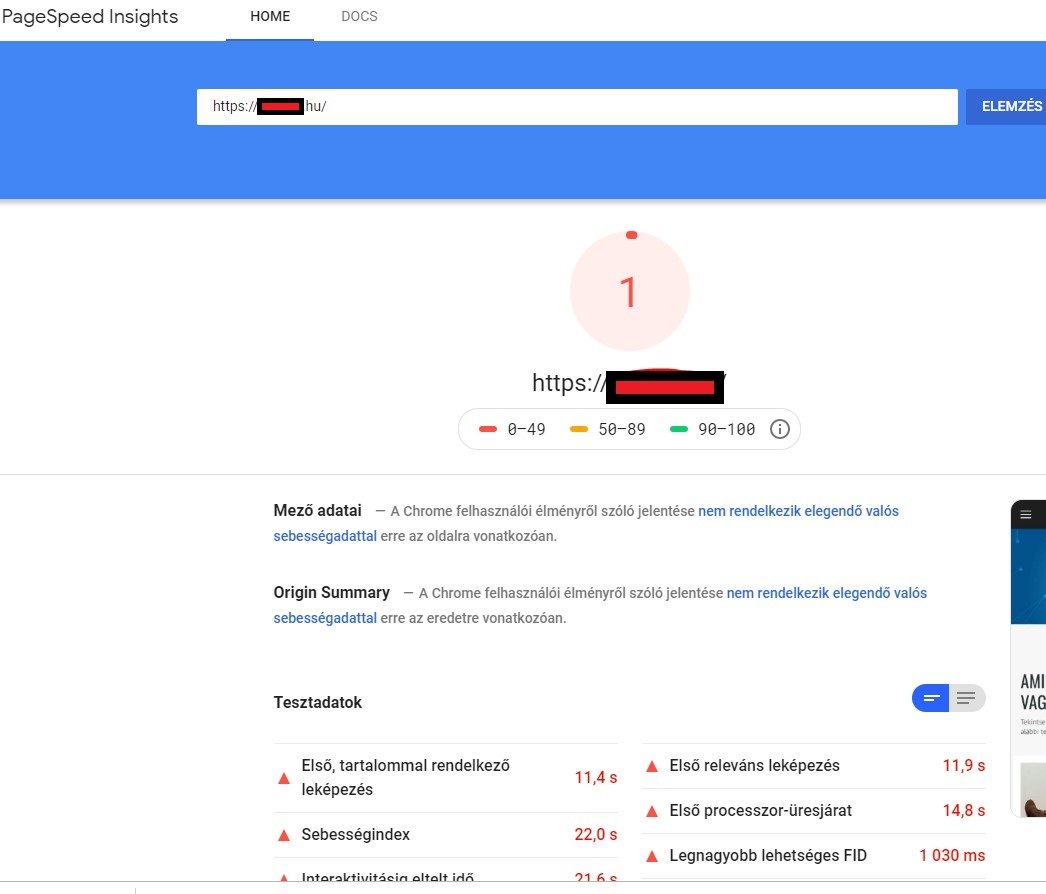The image size is (1046, 894).
Task: Open Origin Summary insufficient speed data link
Action: click(826, 593)
